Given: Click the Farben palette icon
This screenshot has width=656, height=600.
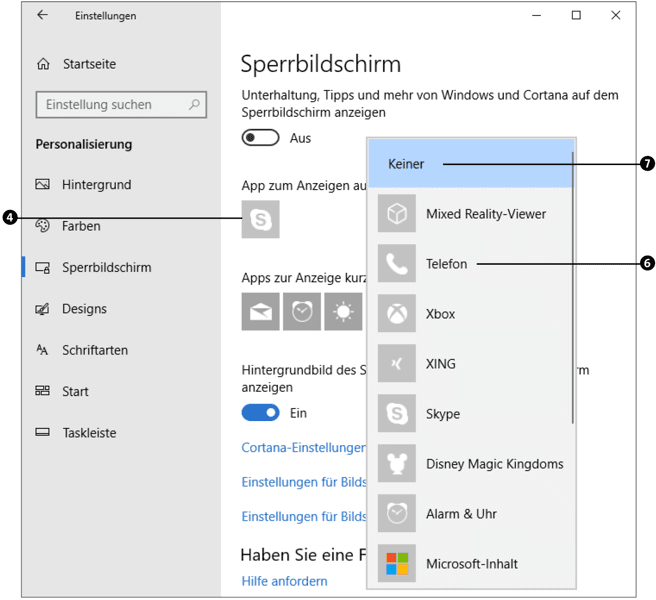Looking at the screenshot, I should click(x=42, y=226).
